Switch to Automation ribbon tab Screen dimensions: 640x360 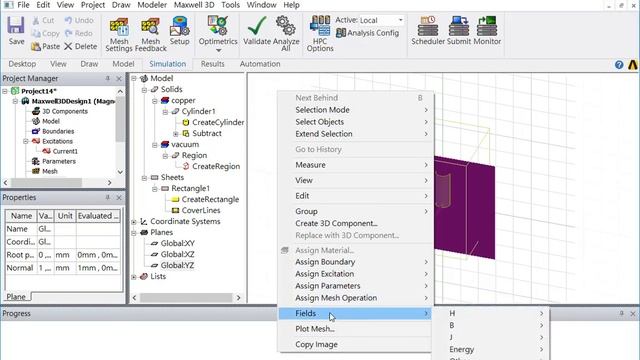click(x=260, y=64)
